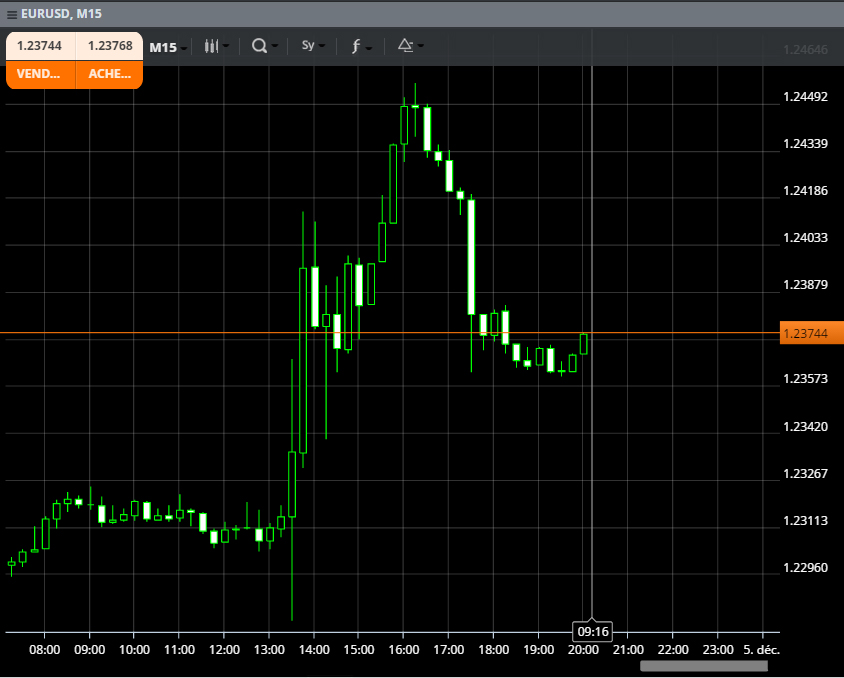The width and height of the screenshot is (844, 678).
Task: Click the EURUSD, M15 title text
Action: 61,14
